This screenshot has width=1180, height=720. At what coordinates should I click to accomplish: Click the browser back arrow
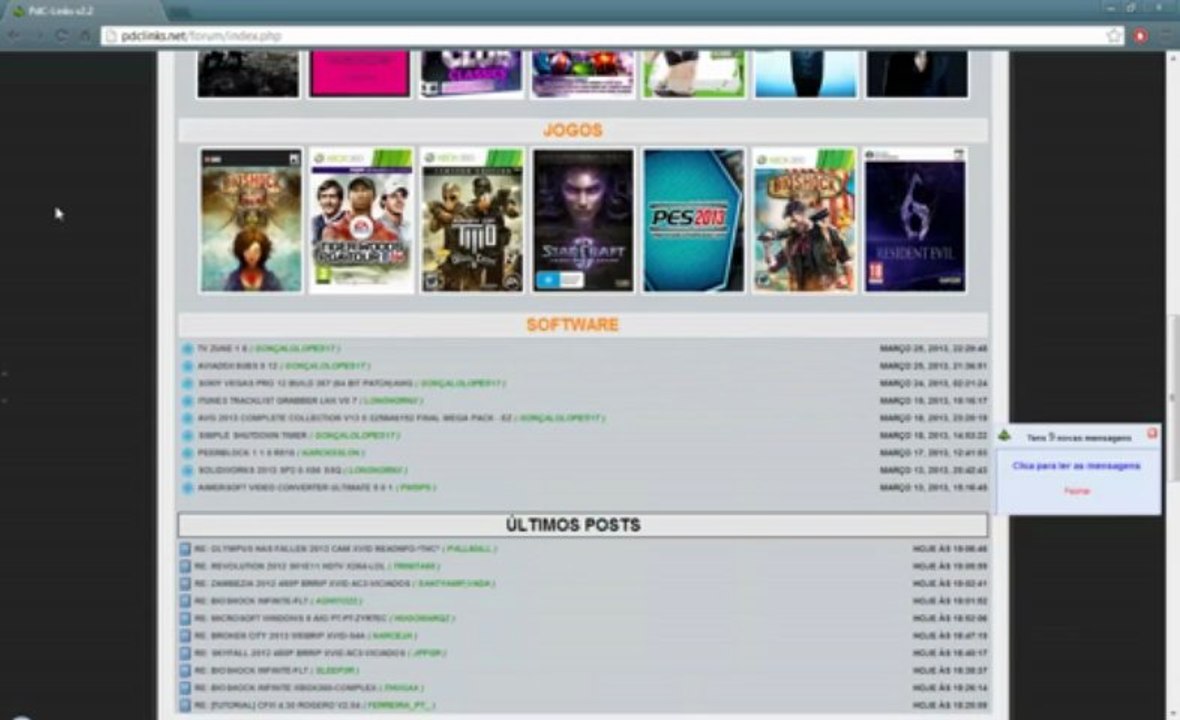[14, 35]
